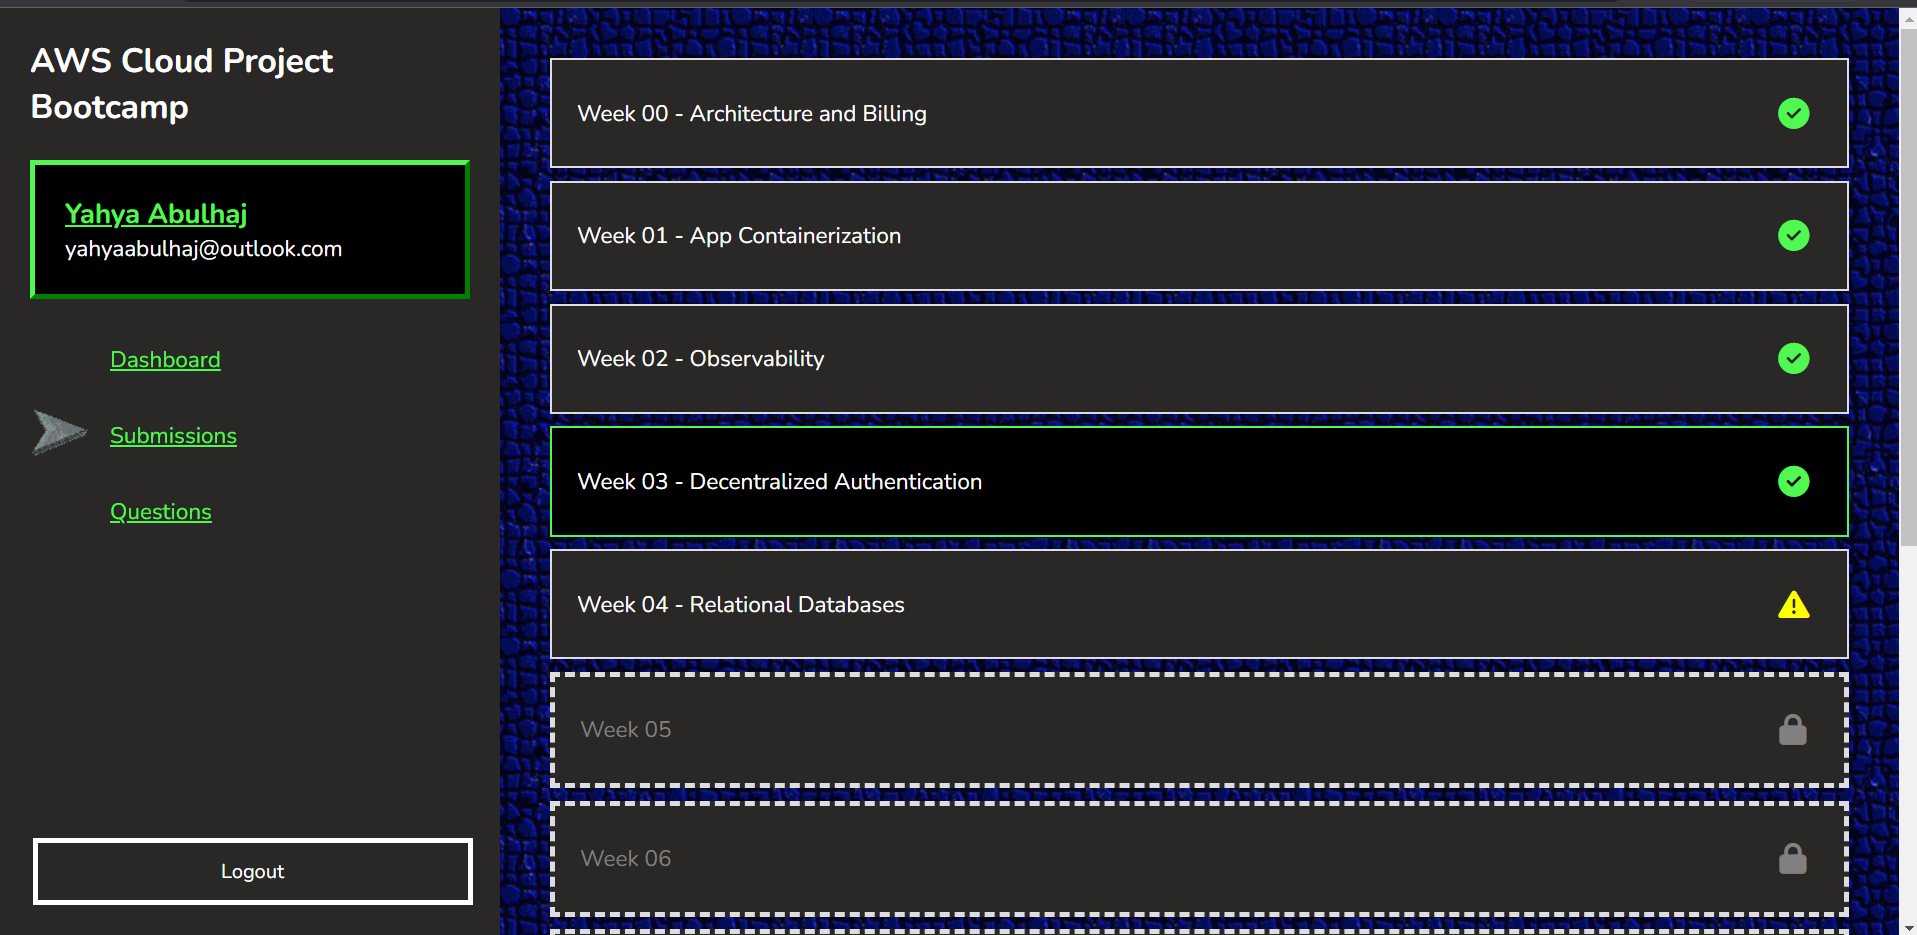1917x935 pixels.
Task: Select Week 03 - Decentralized Authentication
Action: click(x=1199, y=481)
